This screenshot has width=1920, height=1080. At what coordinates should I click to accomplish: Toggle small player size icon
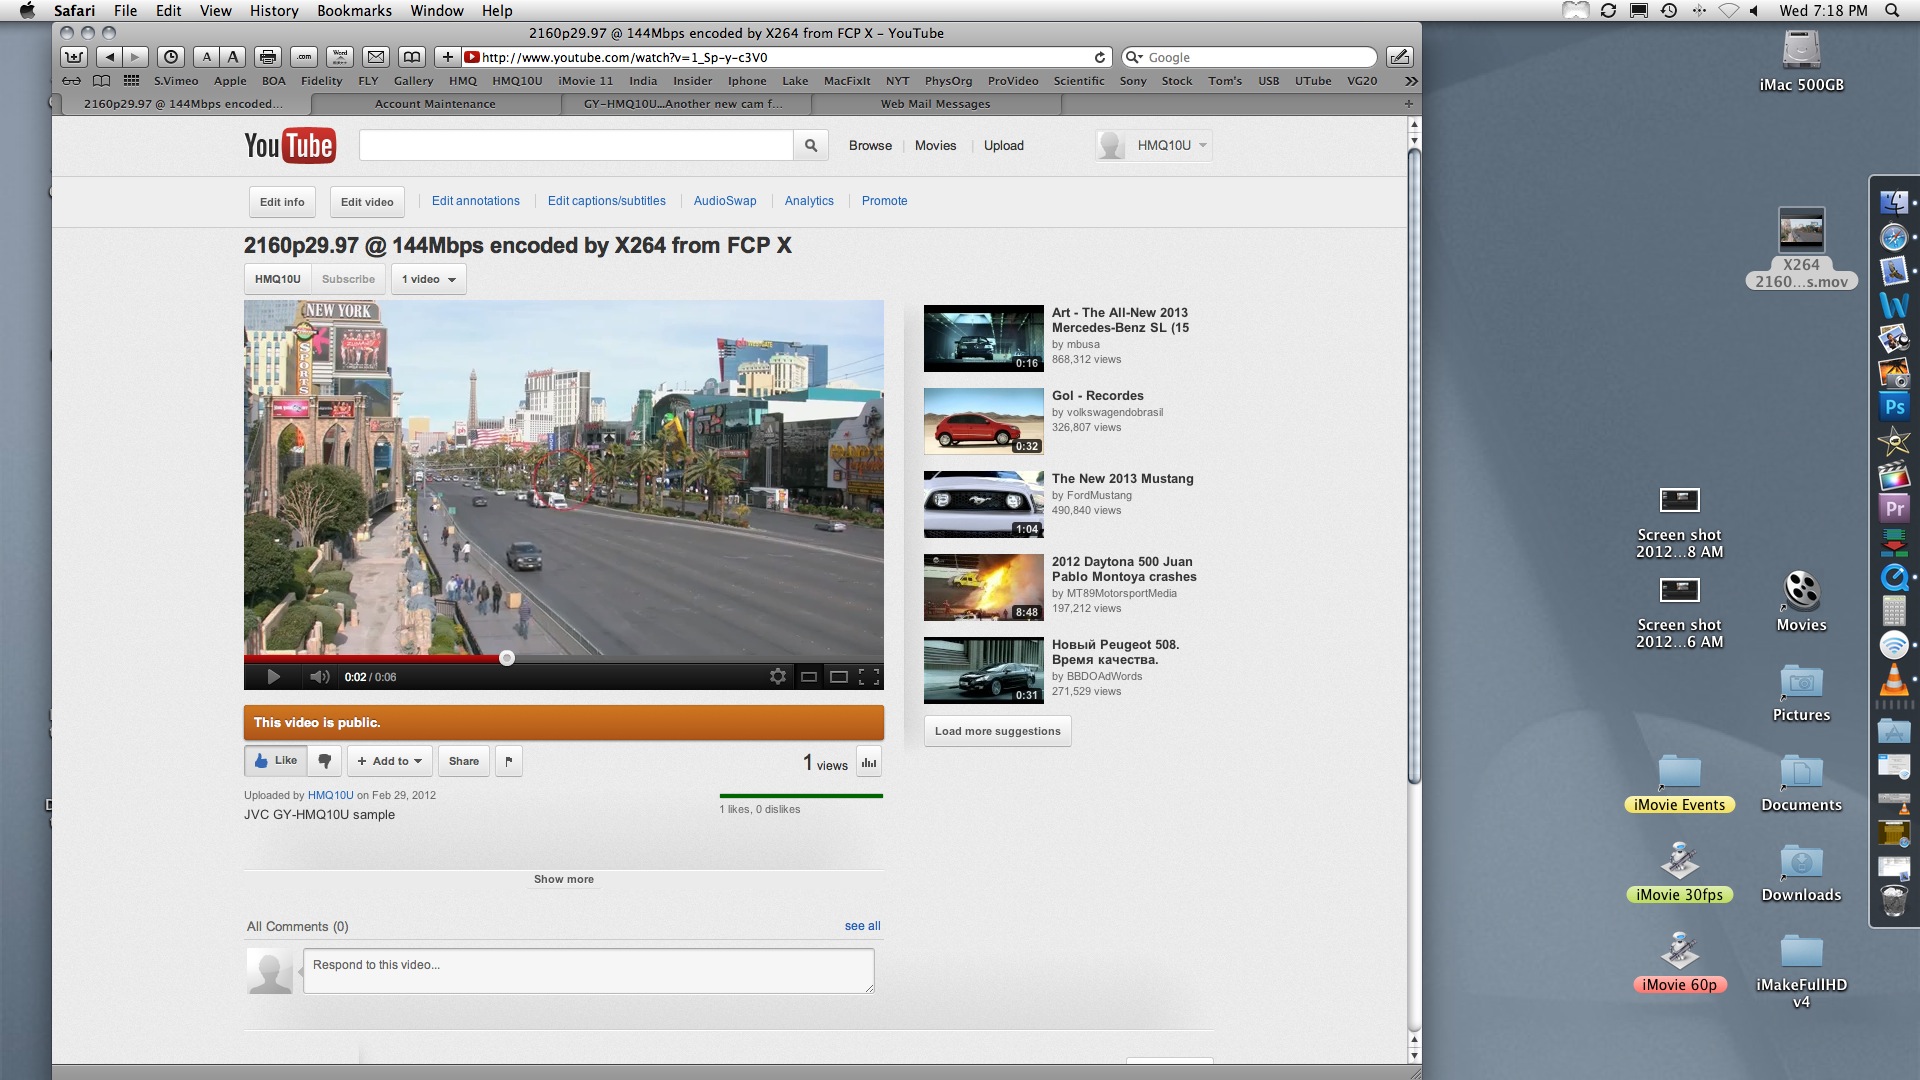pyautogui.click(x=809, y=677)
